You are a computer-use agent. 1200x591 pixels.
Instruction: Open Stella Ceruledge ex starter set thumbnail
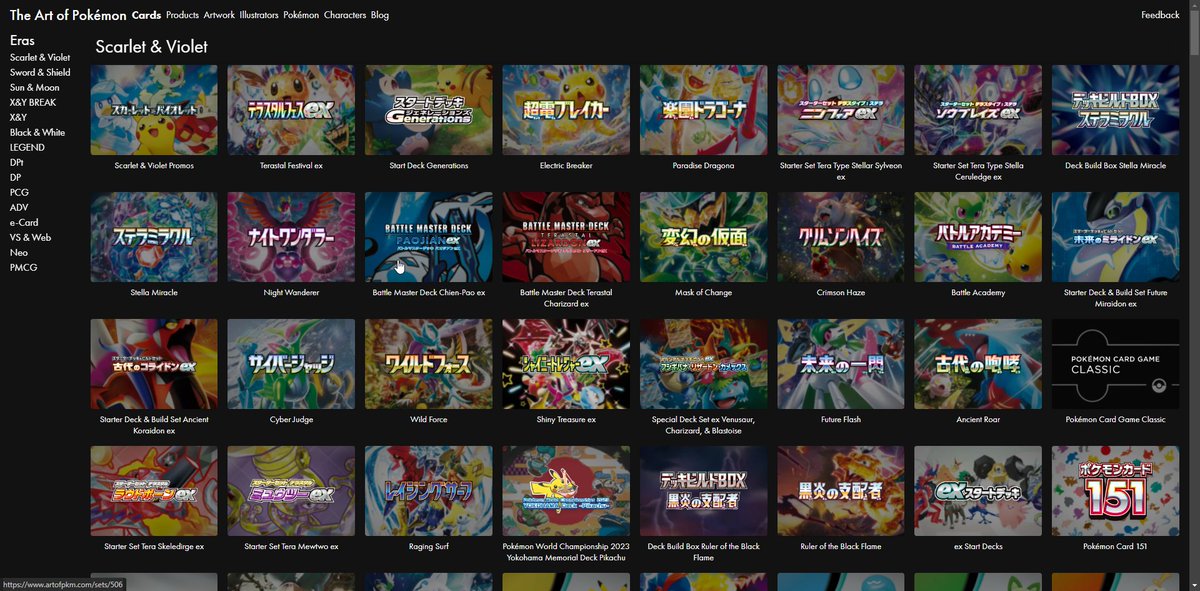point(978,110)
